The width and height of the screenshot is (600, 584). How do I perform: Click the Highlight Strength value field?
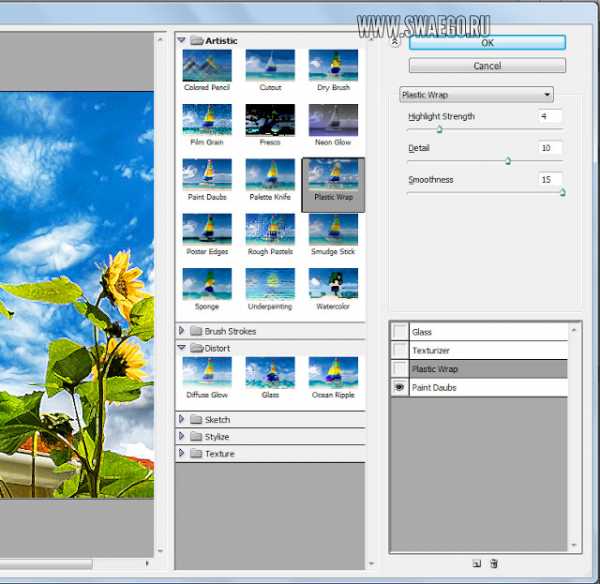550,116
